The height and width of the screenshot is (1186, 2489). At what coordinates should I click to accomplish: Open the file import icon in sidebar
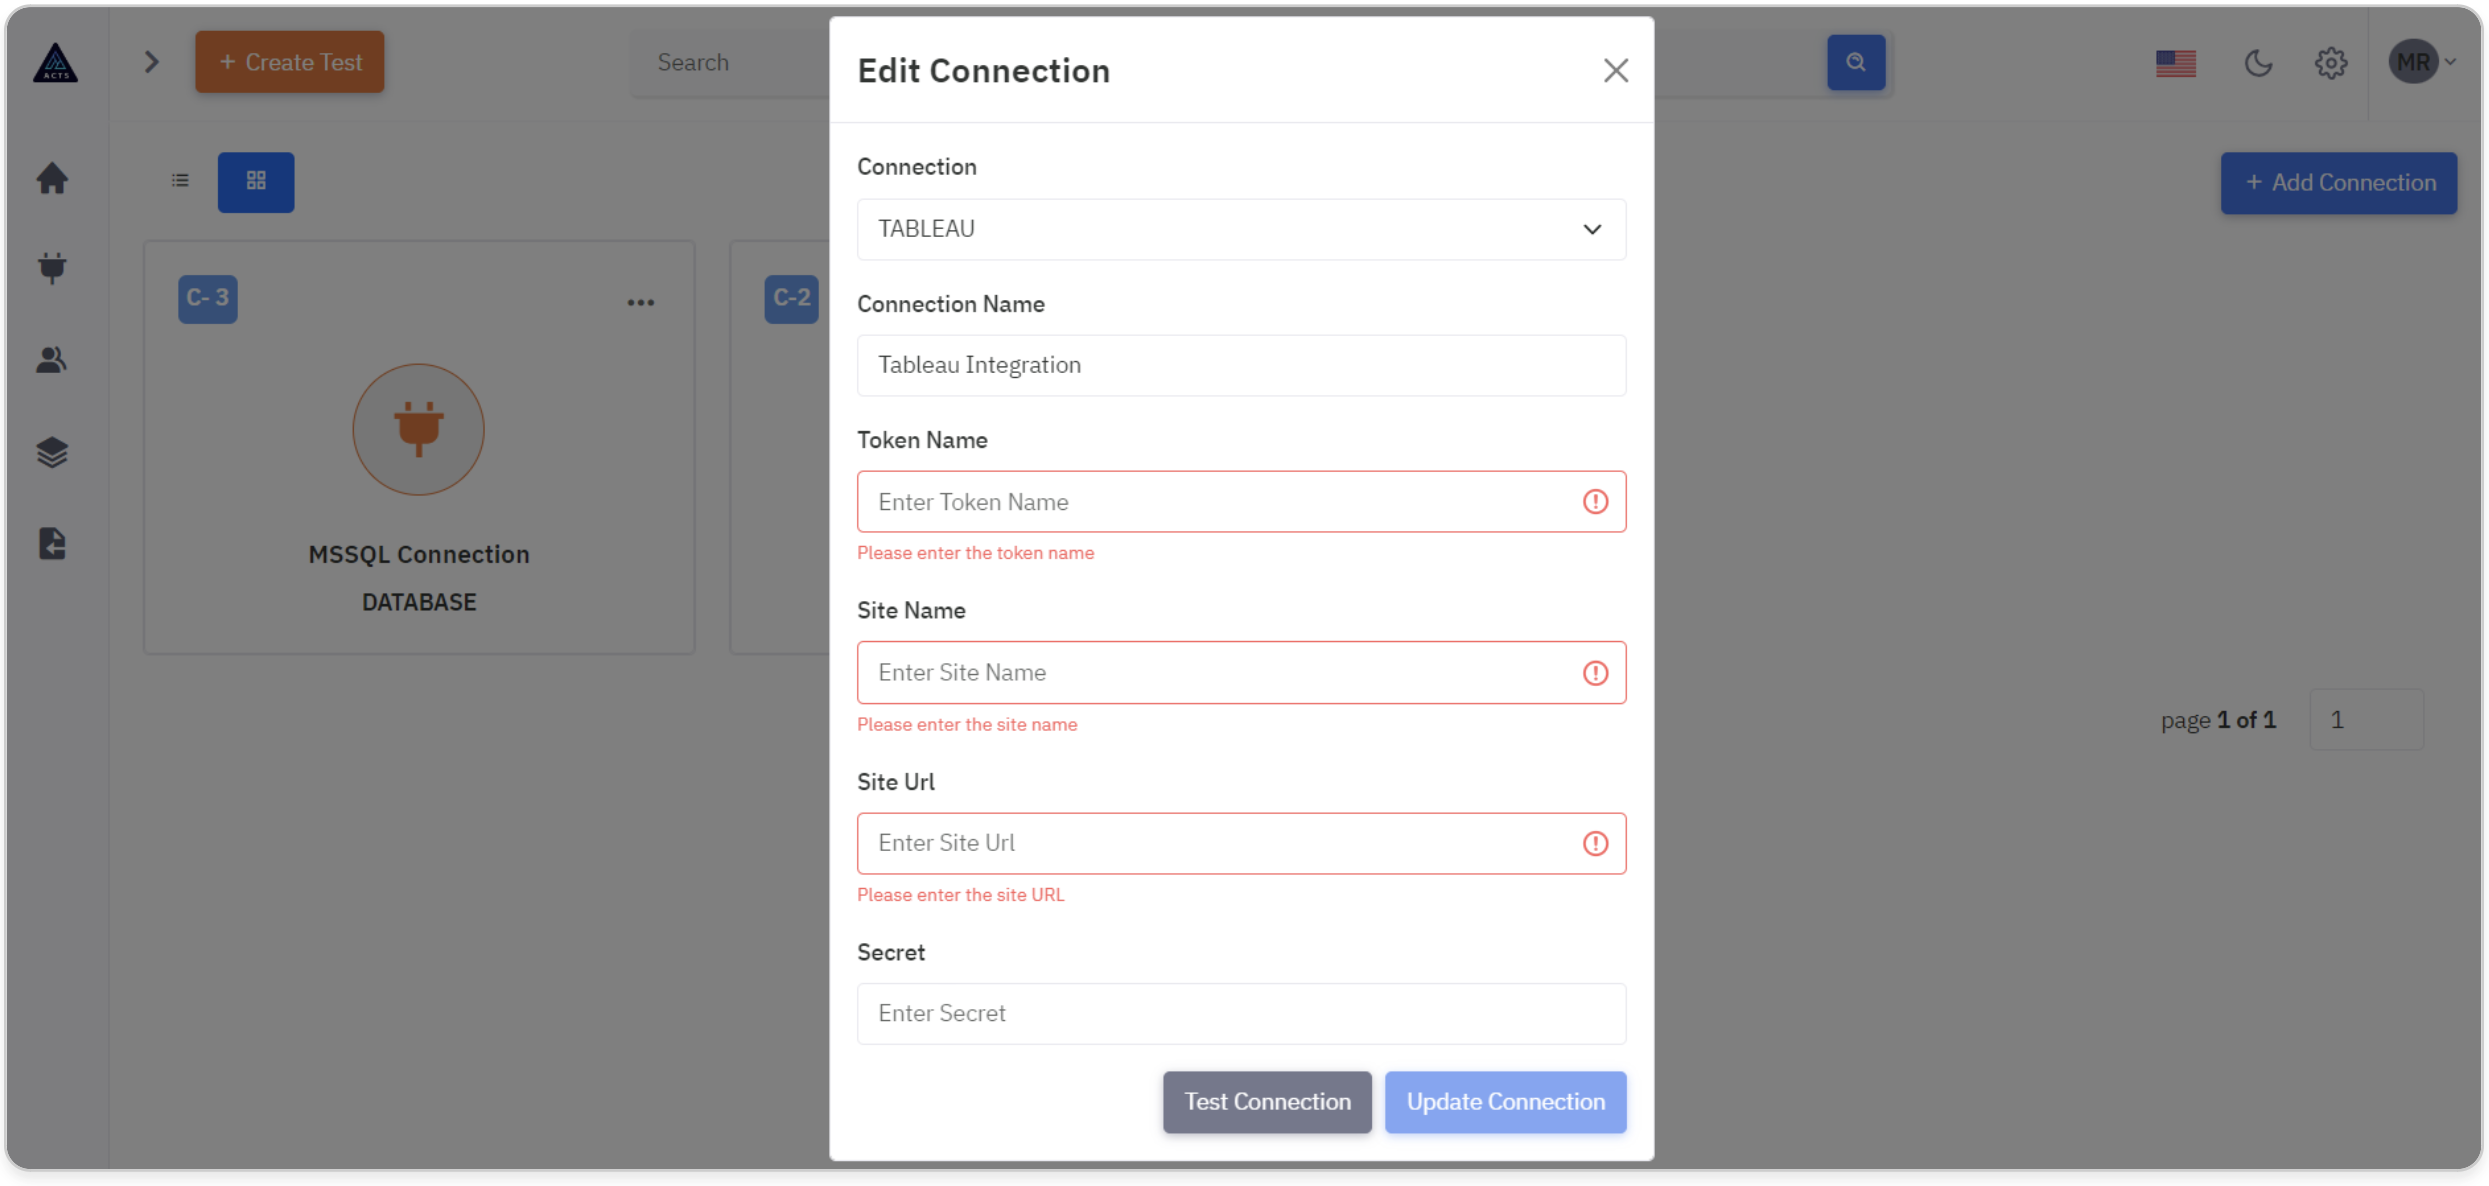tap(52, 543)
